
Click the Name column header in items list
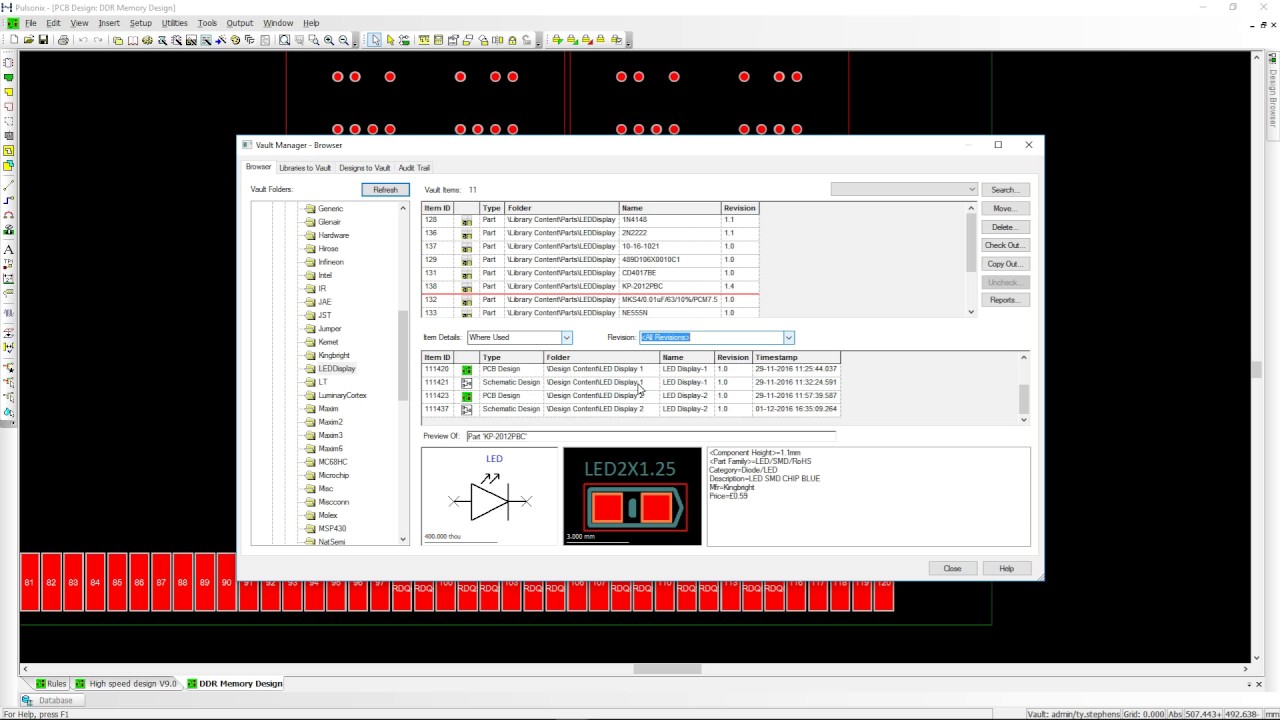point(670,208)
